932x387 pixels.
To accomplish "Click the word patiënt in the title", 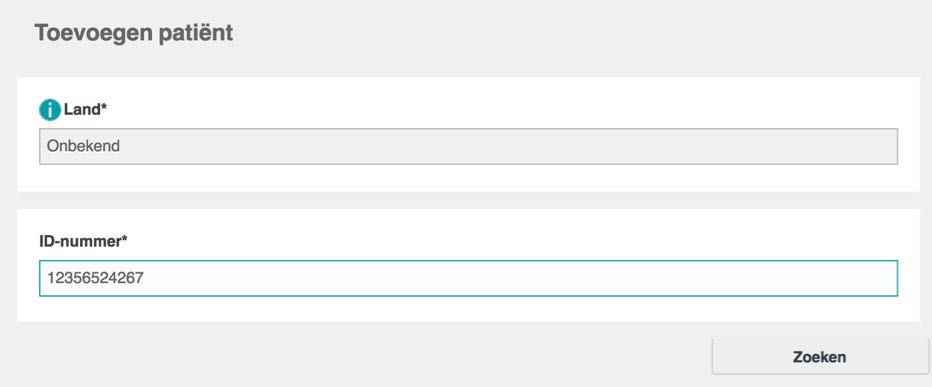I will pyautogui.click(x=196, y=33).
